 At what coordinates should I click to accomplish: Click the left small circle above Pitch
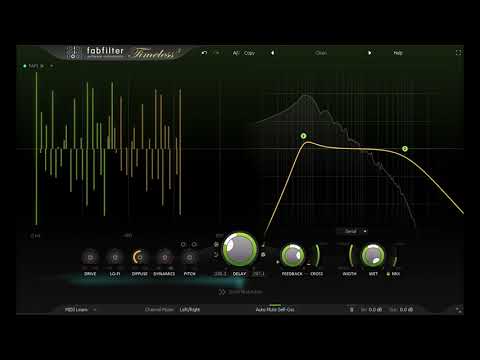183,244
